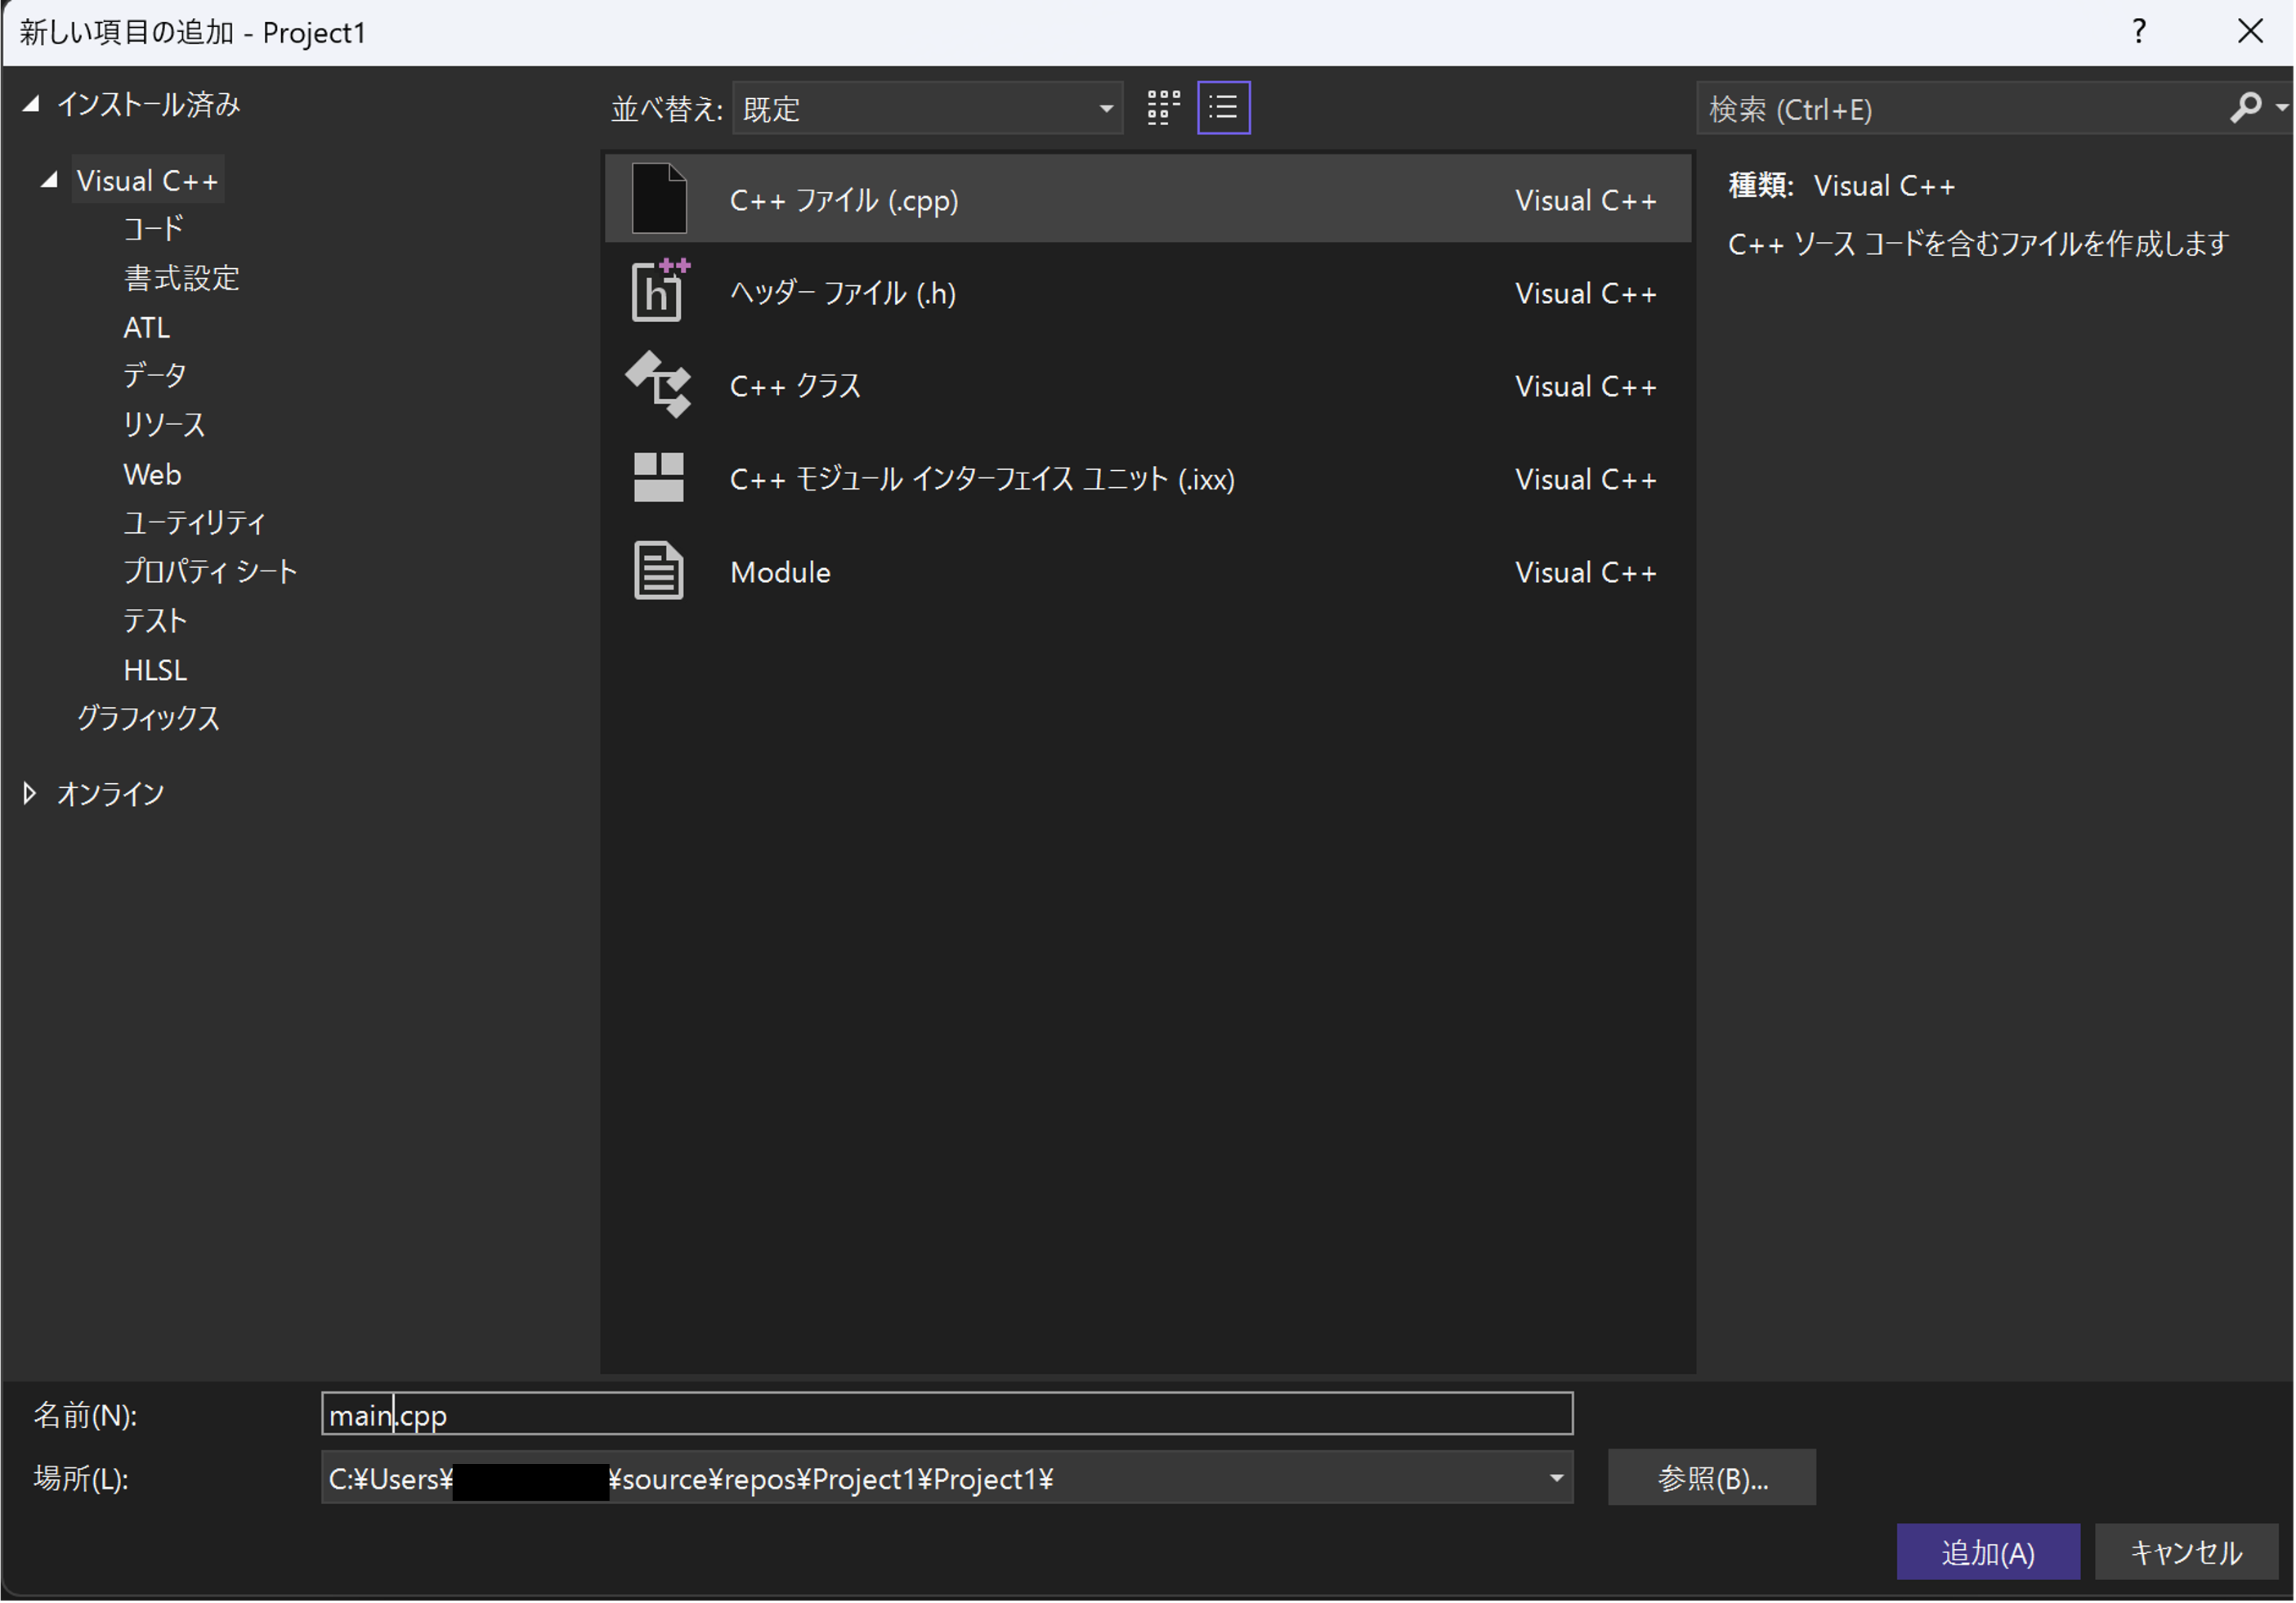Select the ユーティリティ category

pyautogui.click(x=194, y=523)
